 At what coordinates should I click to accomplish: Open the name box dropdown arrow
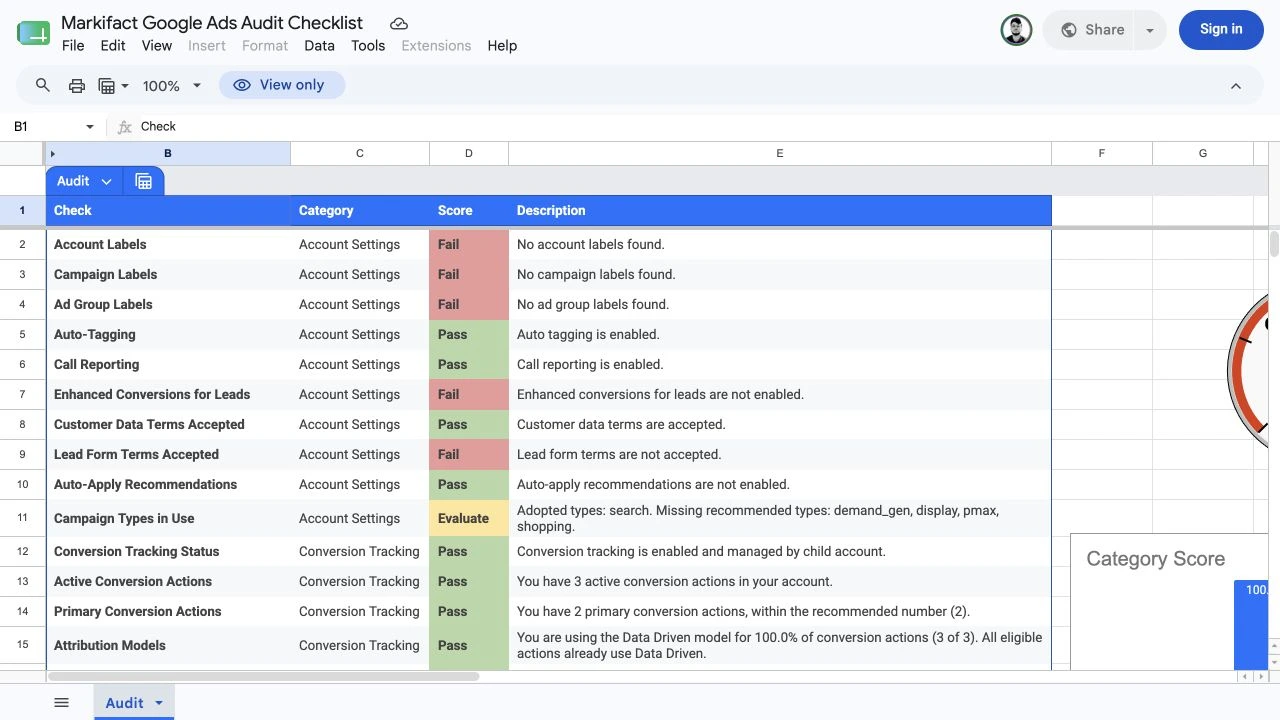(90, 127)
